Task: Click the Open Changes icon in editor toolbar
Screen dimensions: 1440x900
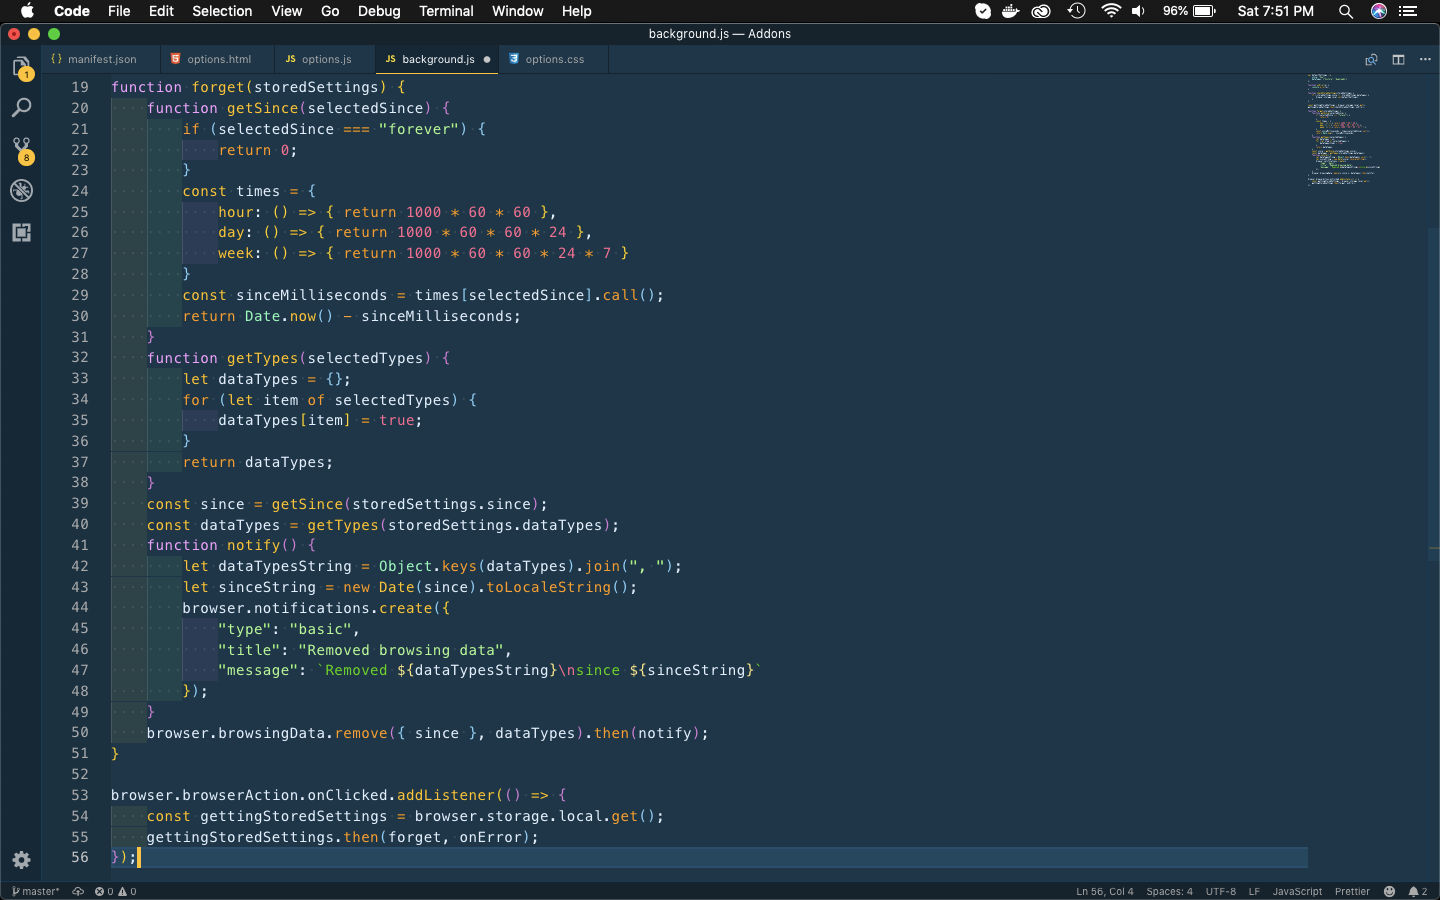Action: click(1371, 59)
